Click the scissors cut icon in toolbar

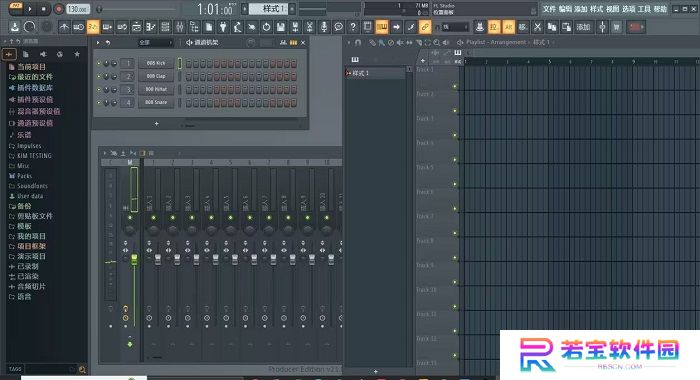coord(538,27)
